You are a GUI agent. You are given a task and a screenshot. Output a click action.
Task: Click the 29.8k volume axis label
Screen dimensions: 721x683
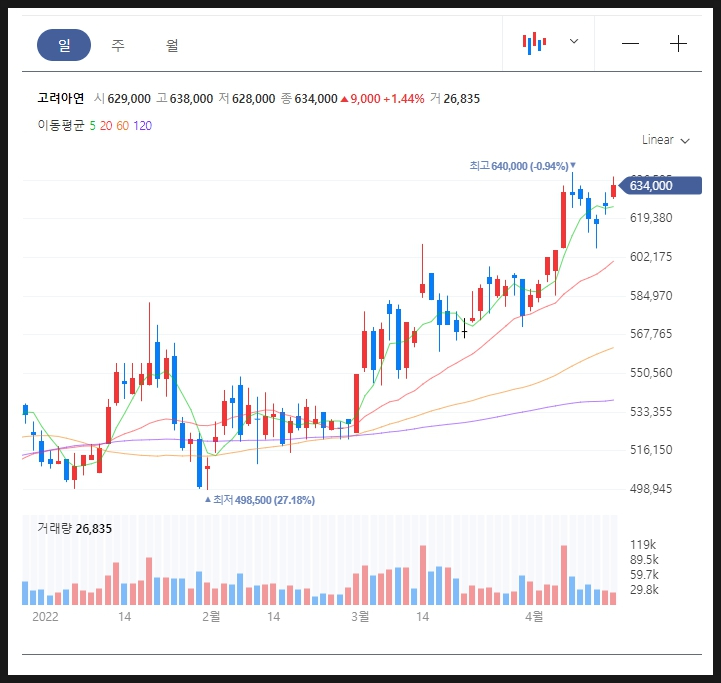click(x=644, y=590)
